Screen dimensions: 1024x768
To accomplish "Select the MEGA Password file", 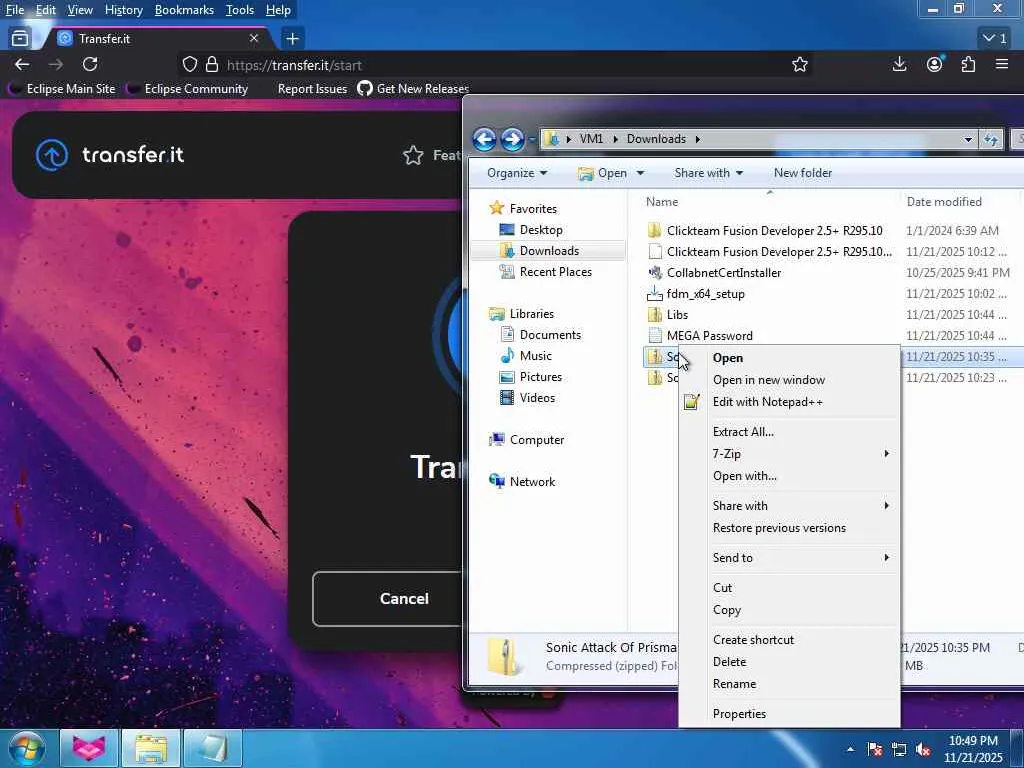I will 709,336.
